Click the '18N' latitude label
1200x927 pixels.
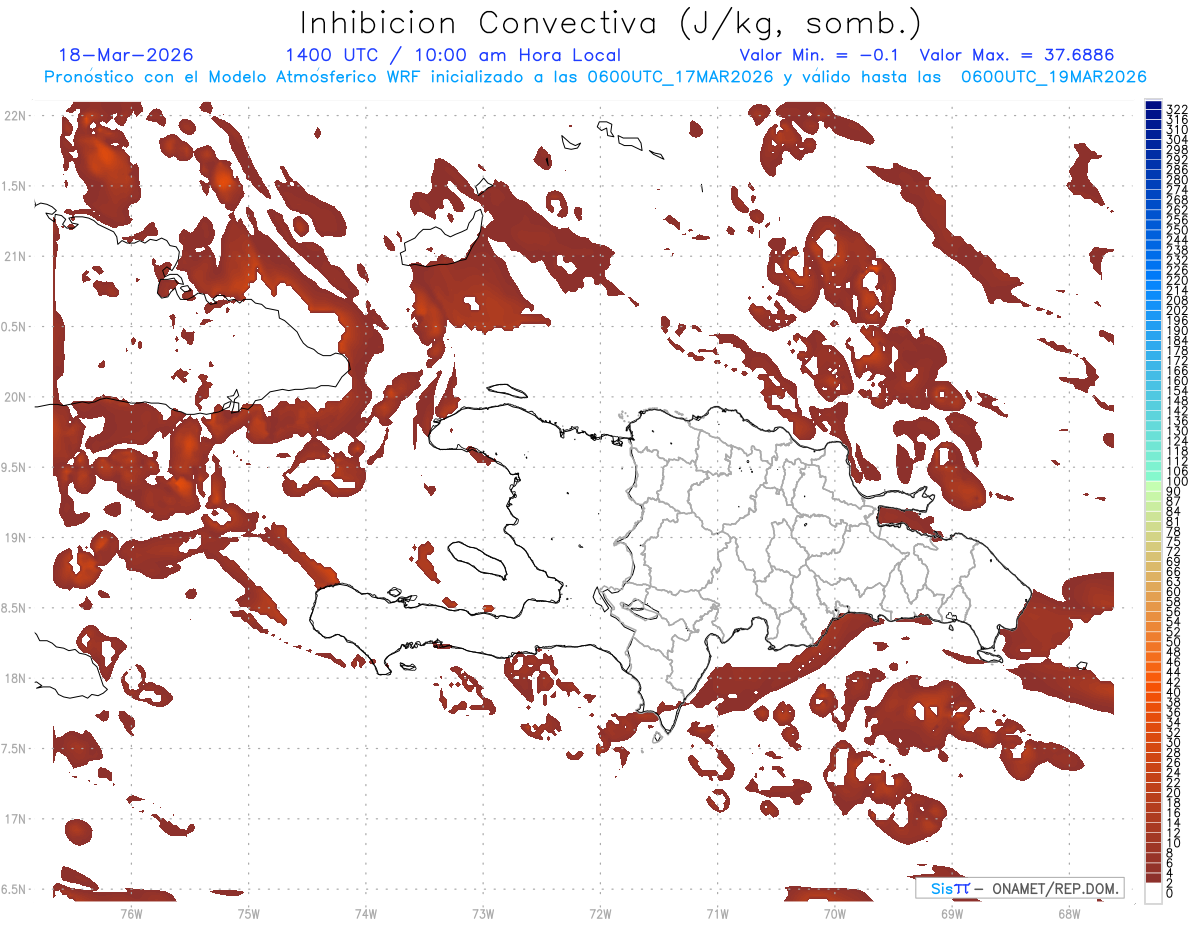coord(16,678)
